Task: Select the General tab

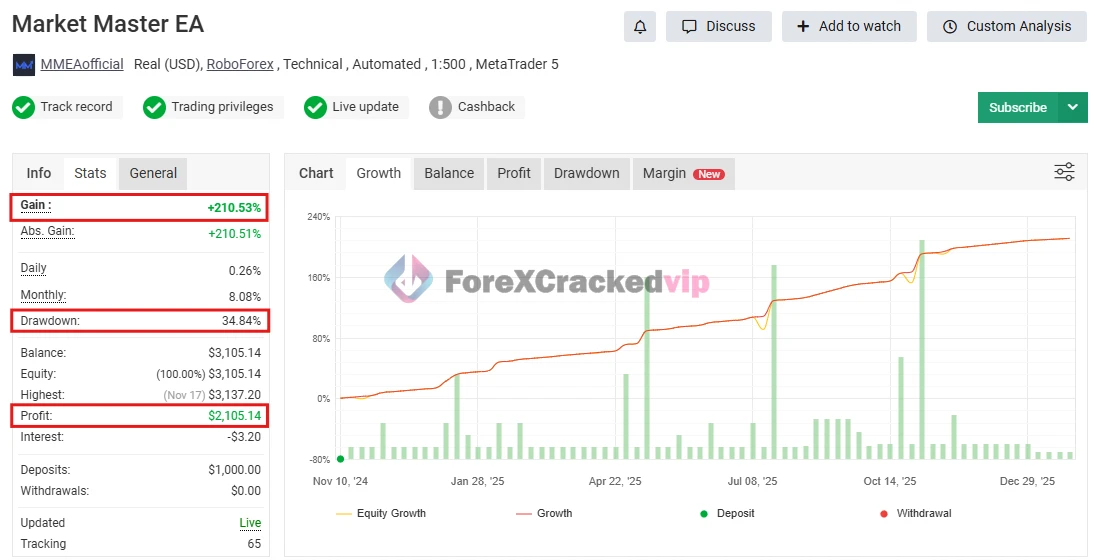Action: pos(153,173)
